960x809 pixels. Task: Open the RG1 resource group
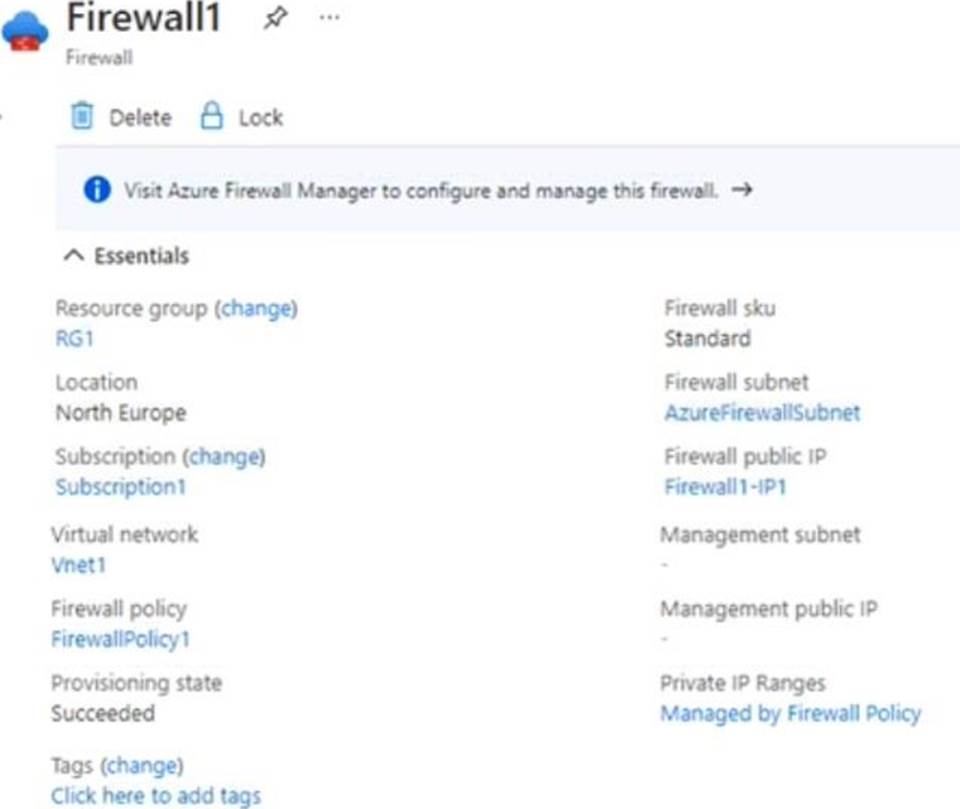[x=74, y=338]
